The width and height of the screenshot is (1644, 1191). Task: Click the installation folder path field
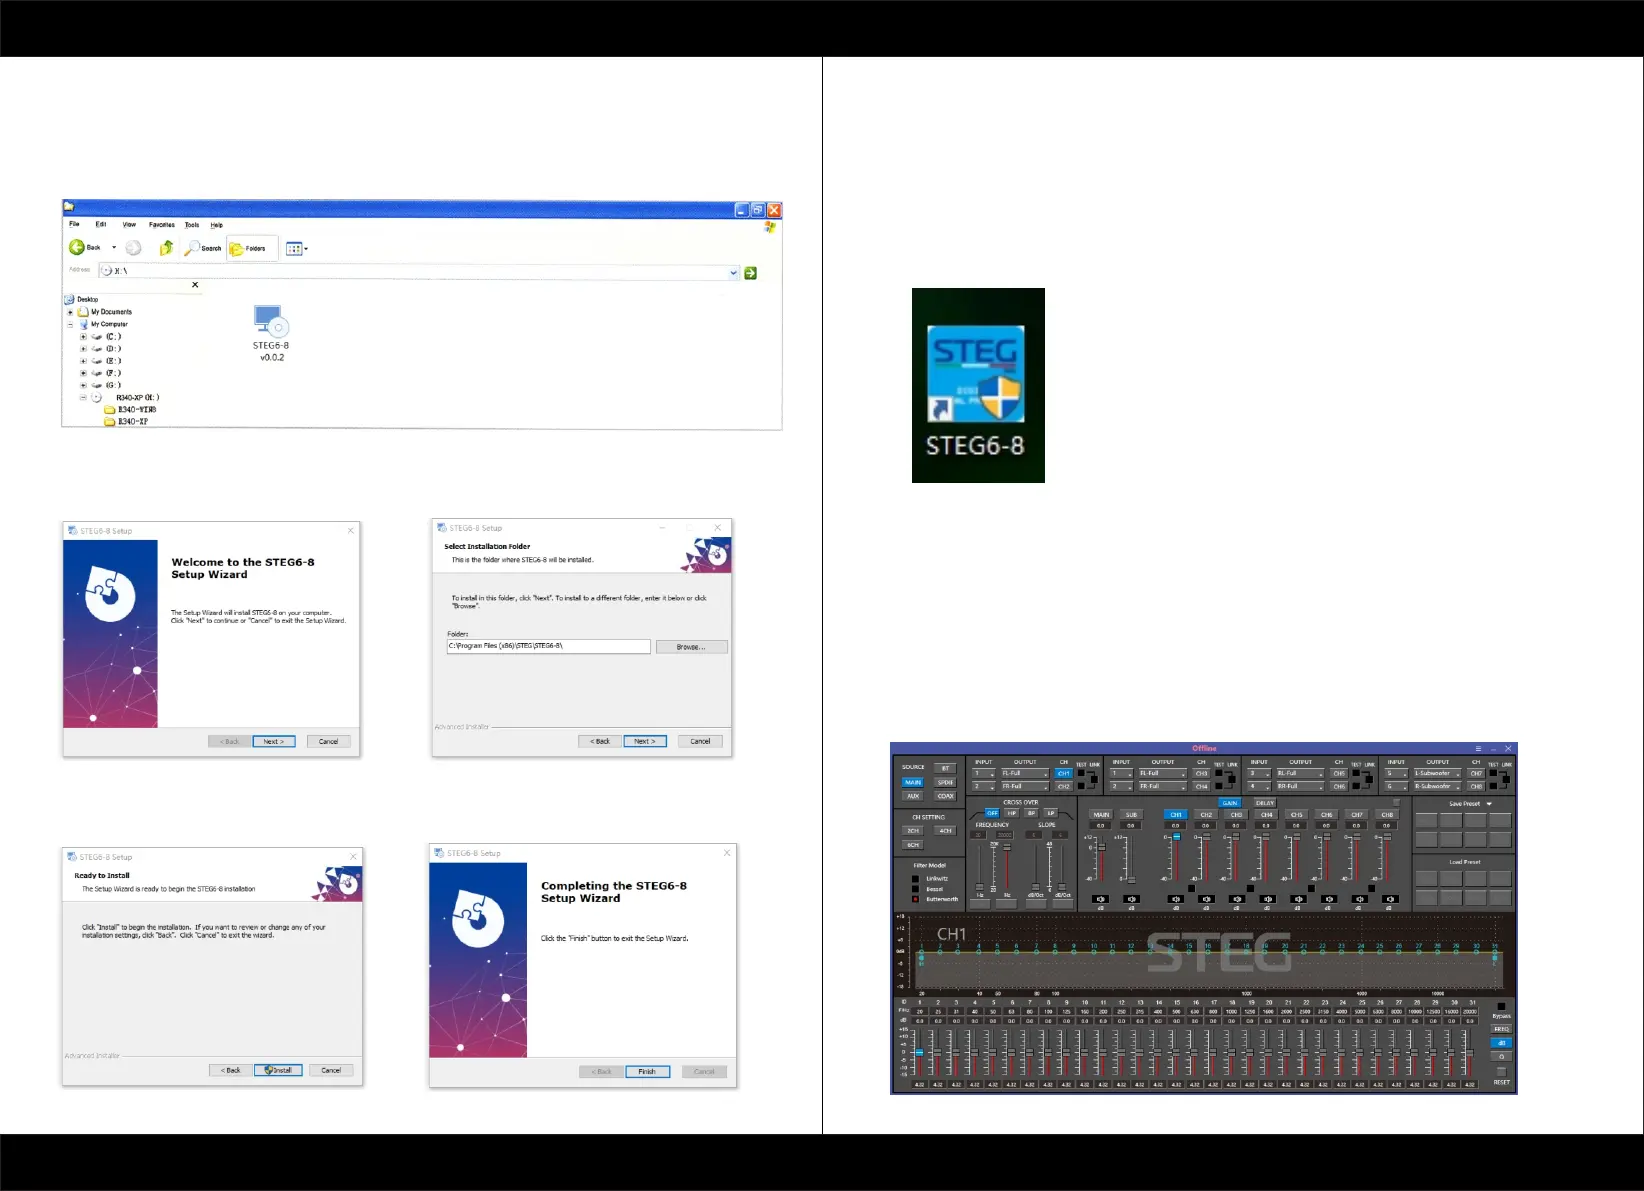(x=548, y=647)
